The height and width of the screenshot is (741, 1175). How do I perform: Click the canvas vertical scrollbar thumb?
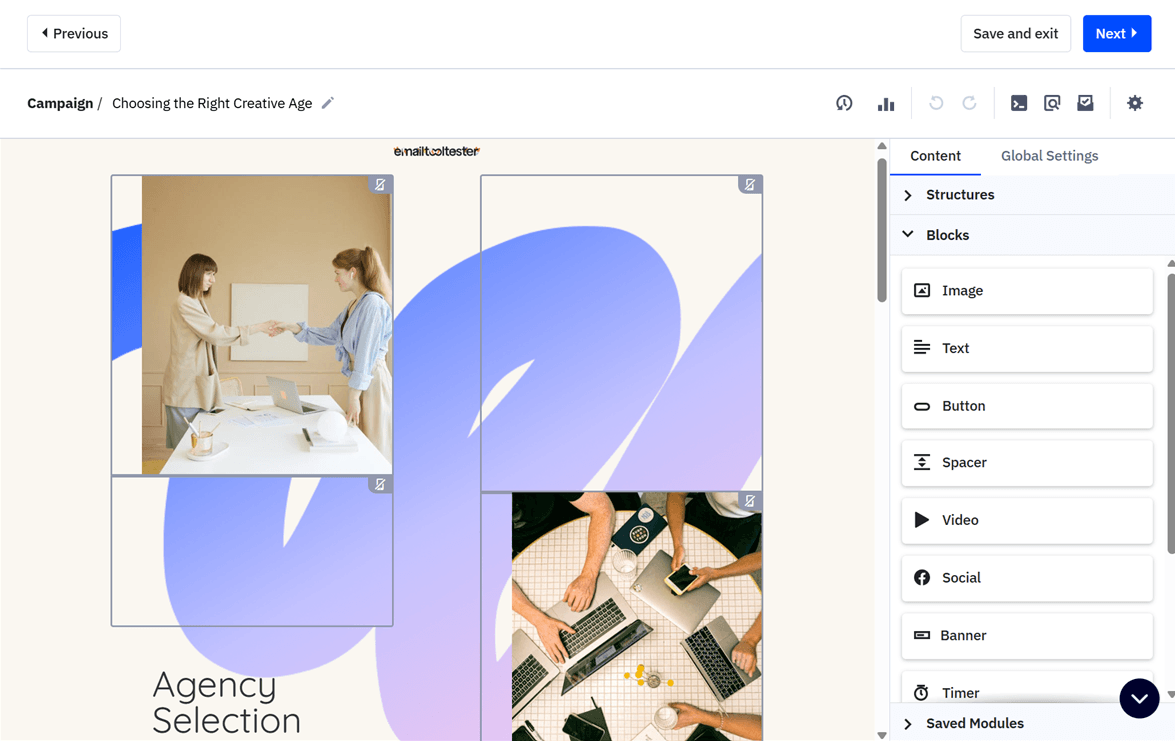click(x=882, y=230)
